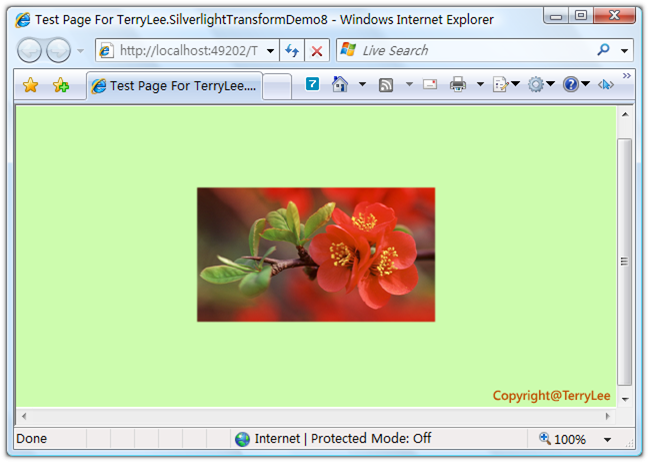
Task: Open the Page menu icon
Action: click(x=506, y=84)
